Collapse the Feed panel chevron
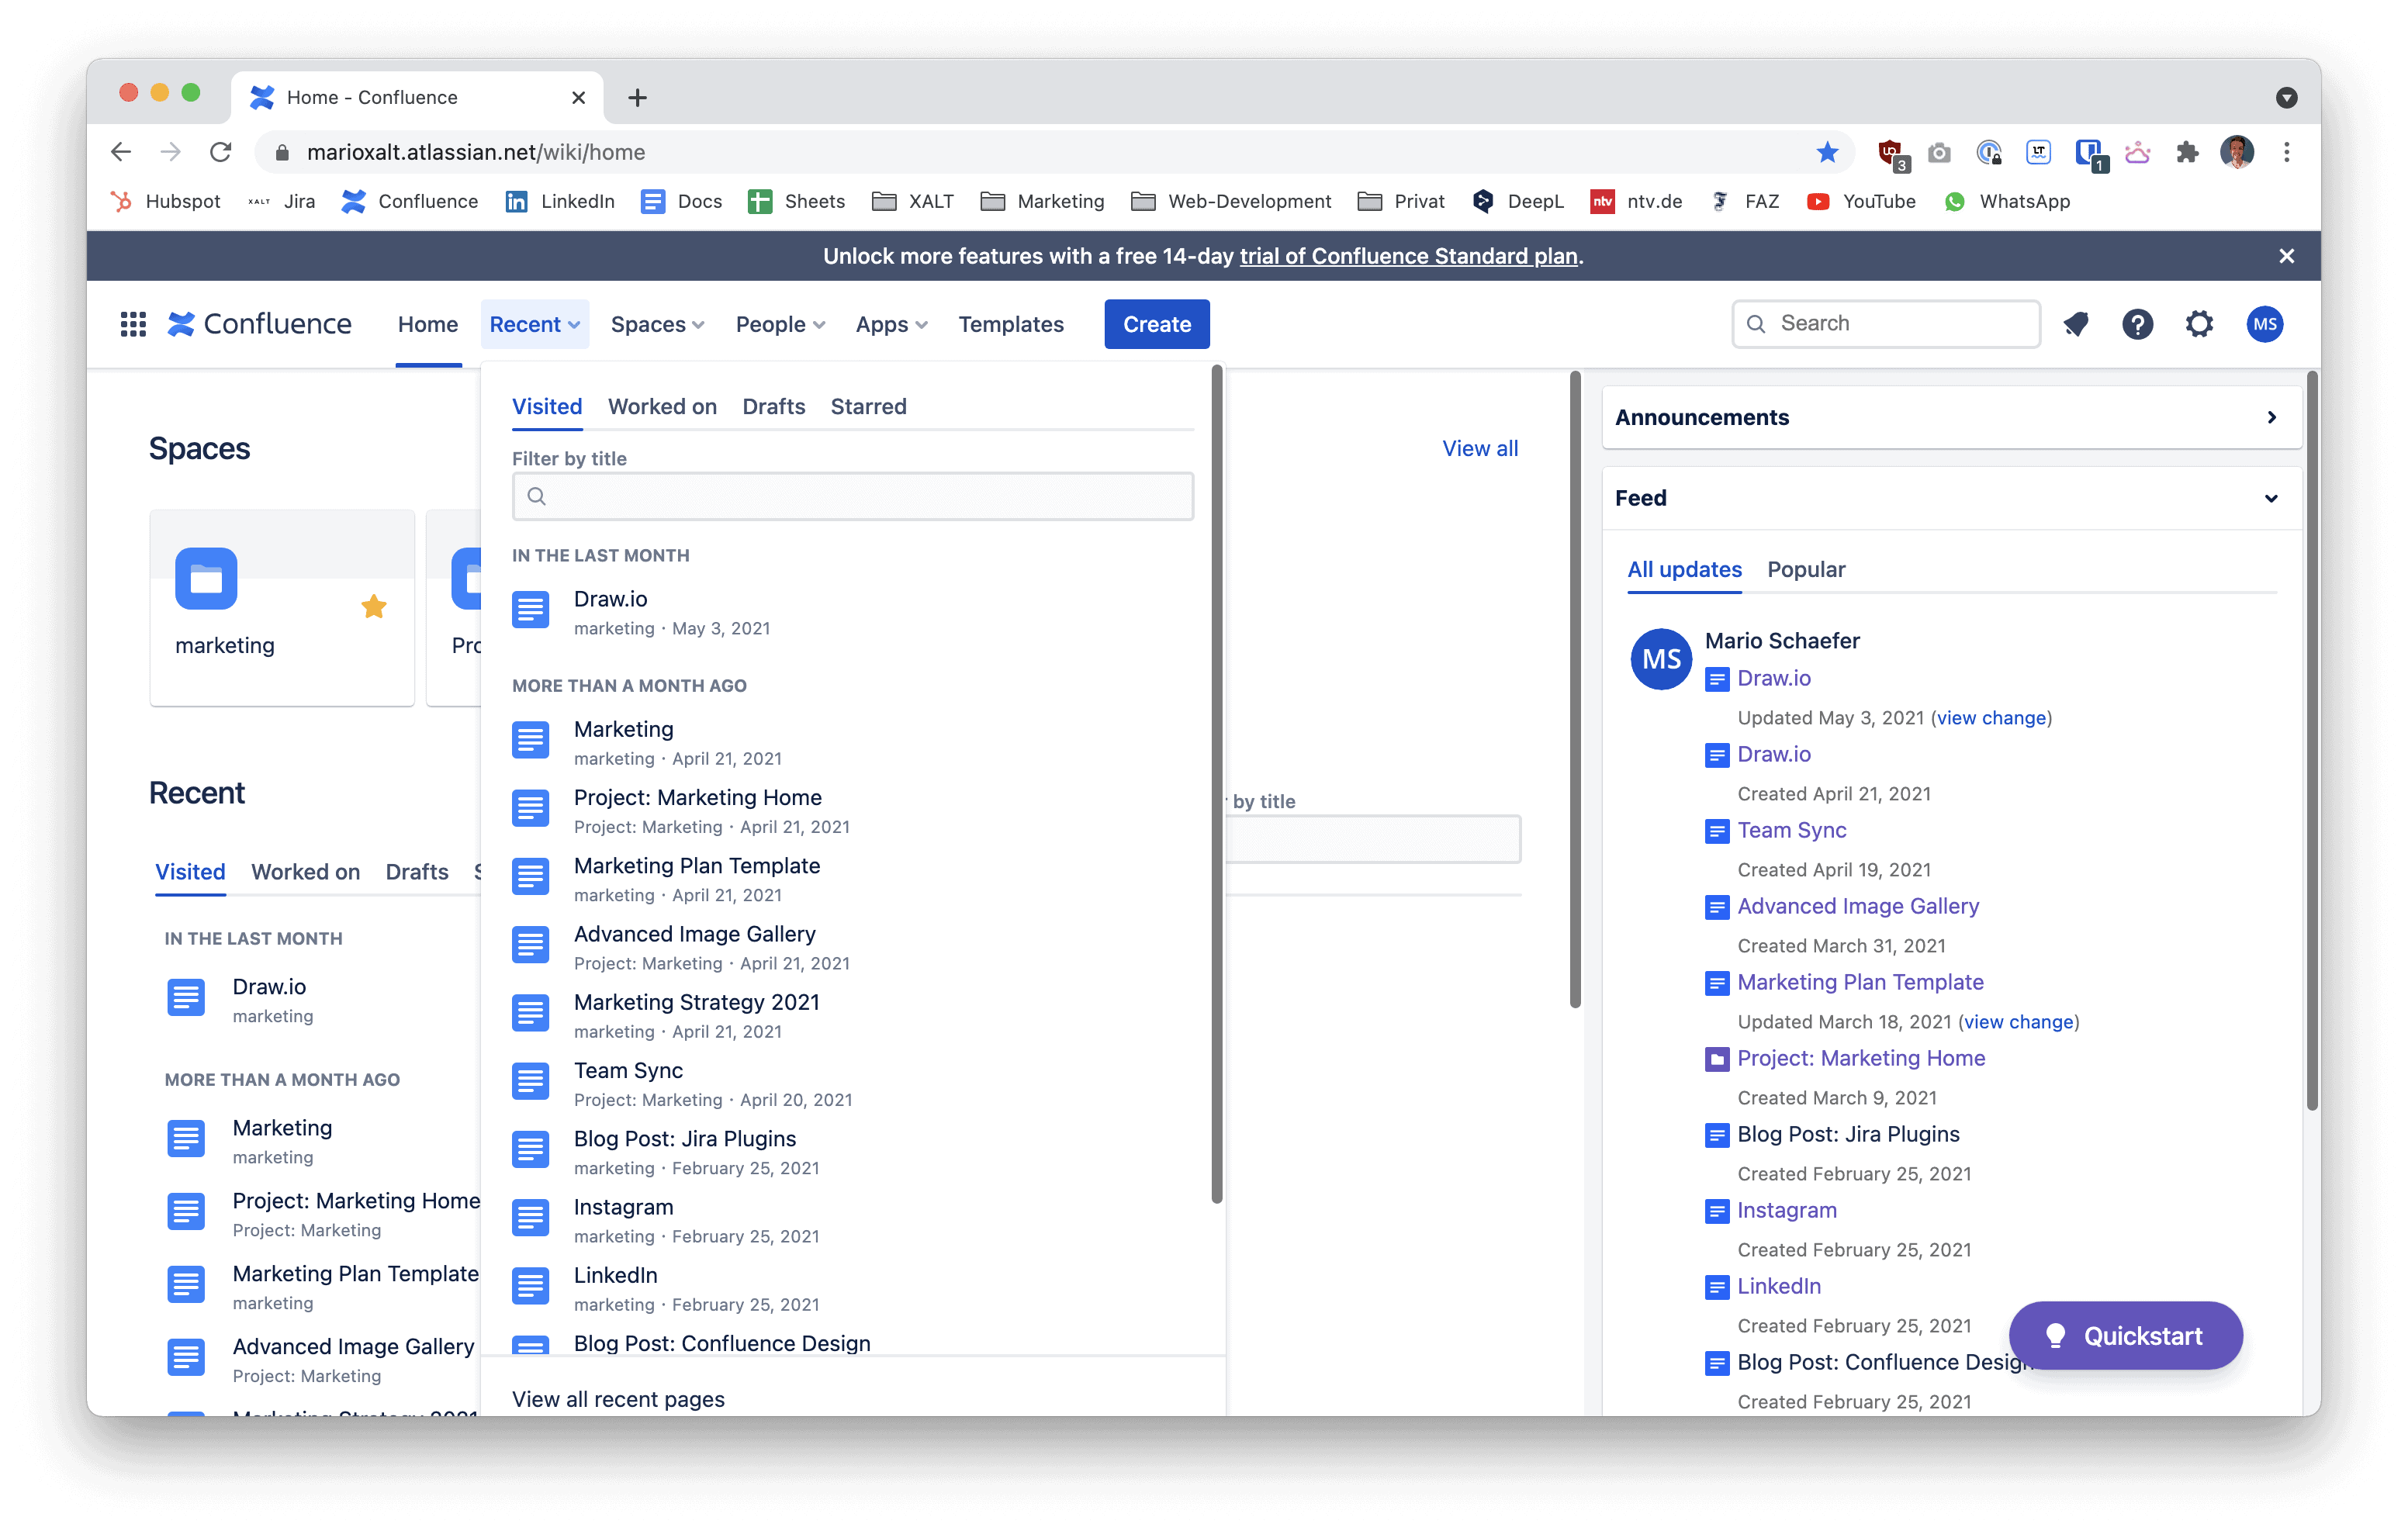 pyautogui.click(x=2272, y=498)
